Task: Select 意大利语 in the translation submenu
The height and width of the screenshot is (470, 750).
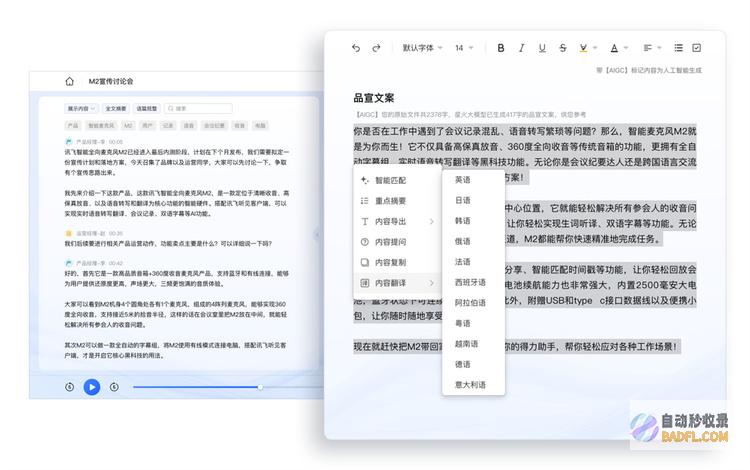Action: (470, 385)
